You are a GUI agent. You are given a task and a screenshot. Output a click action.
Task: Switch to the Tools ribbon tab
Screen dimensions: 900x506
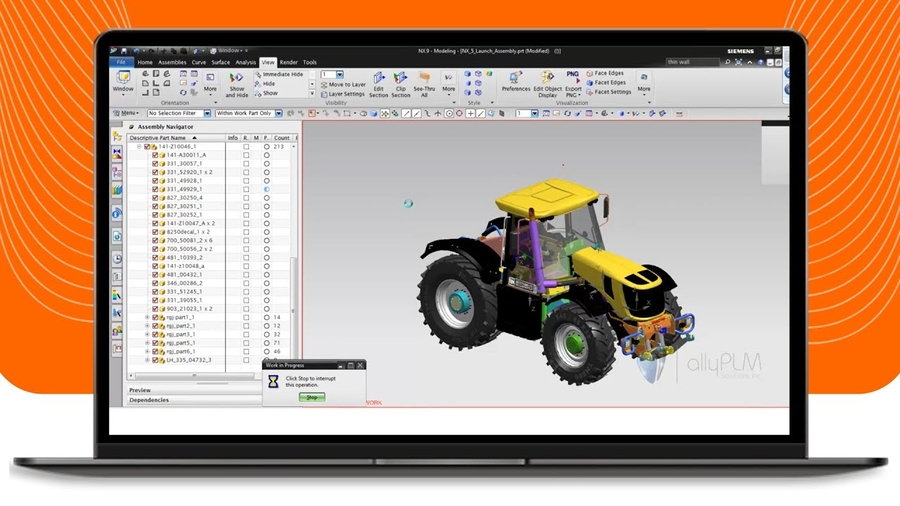pyautogui.click(x=309, y=63)
